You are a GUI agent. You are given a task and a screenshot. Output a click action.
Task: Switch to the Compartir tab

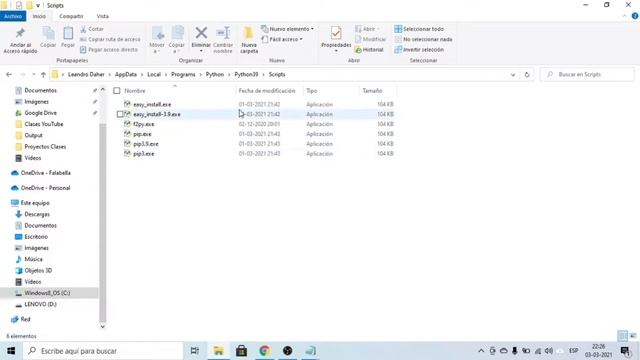tap(71, 16)
